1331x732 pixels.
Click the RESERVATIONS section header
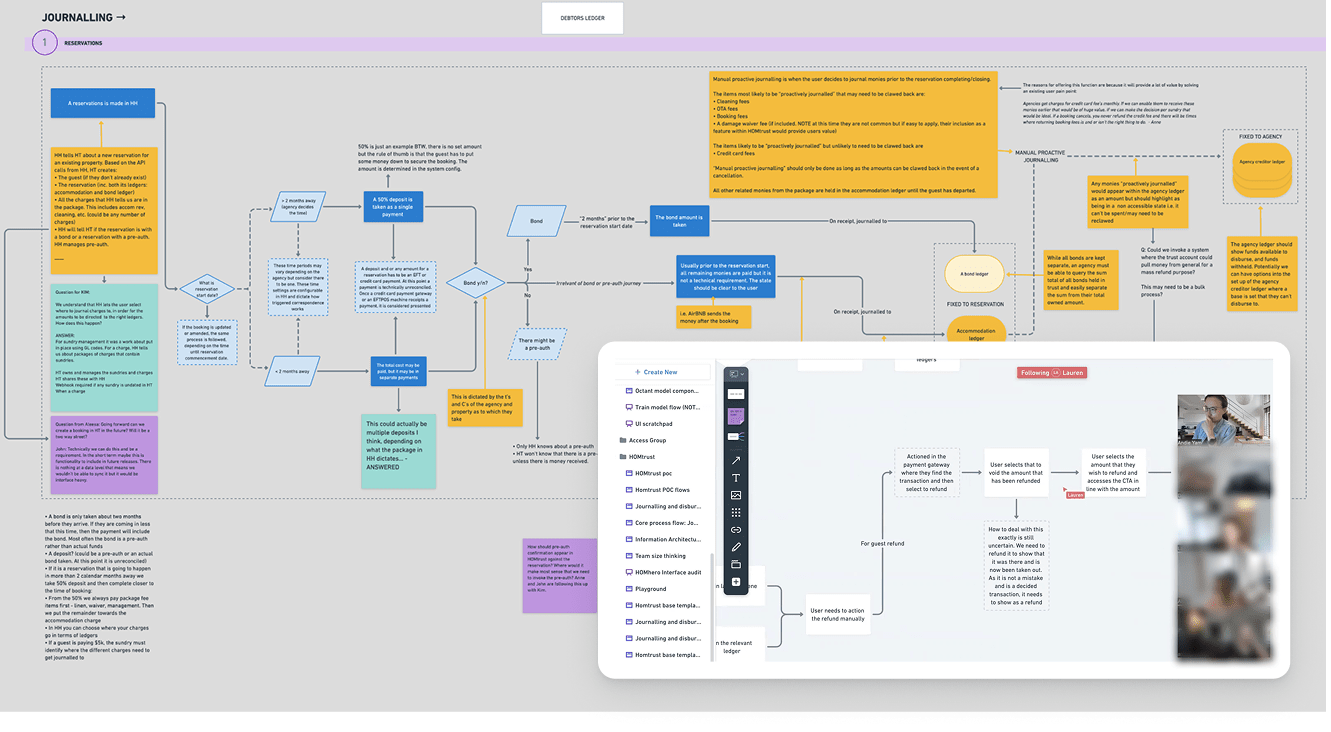(82, 42)
